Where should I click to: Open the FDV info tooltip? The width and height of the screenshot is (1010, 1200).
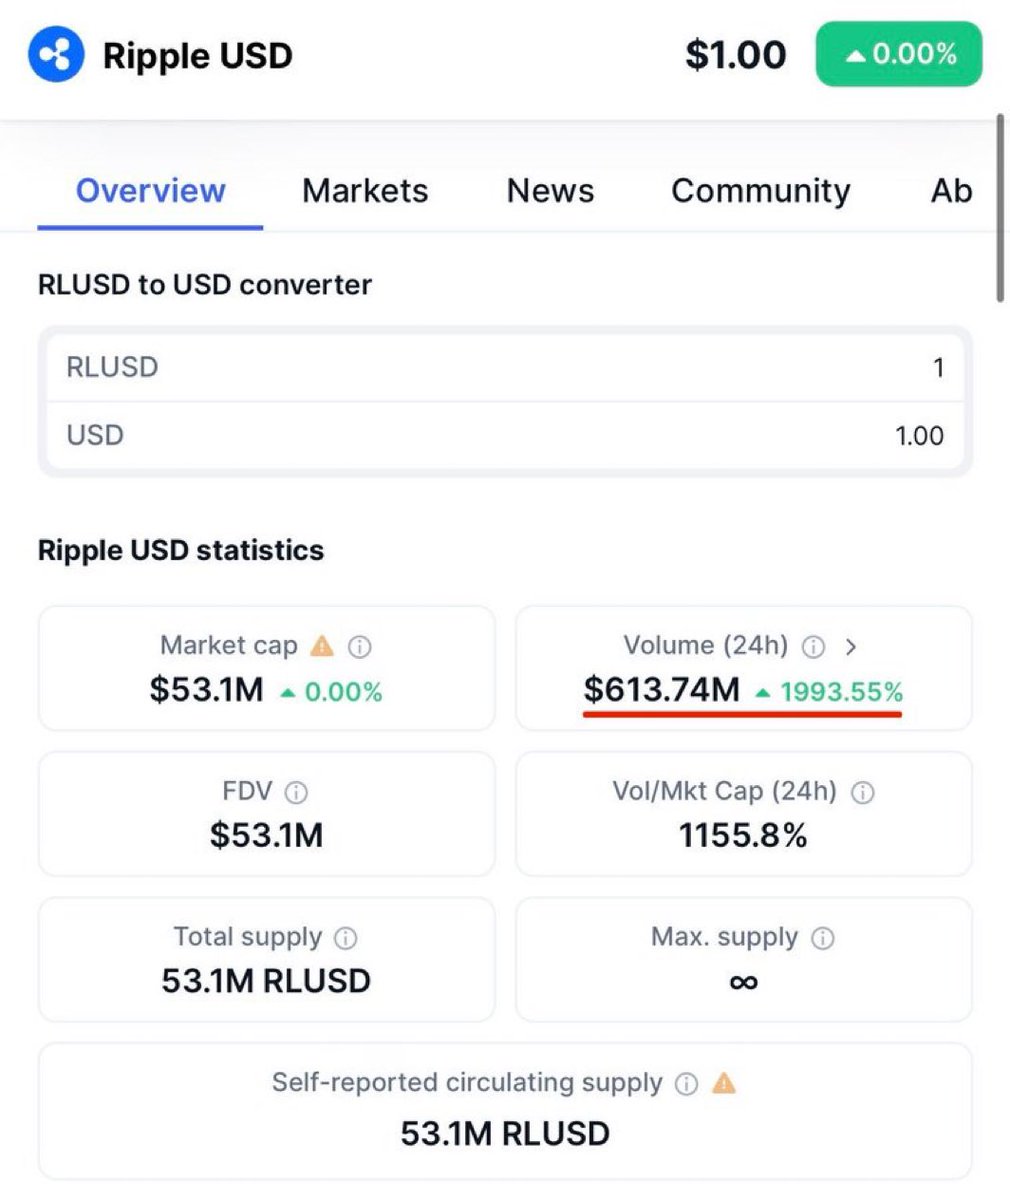coord(296,792)
